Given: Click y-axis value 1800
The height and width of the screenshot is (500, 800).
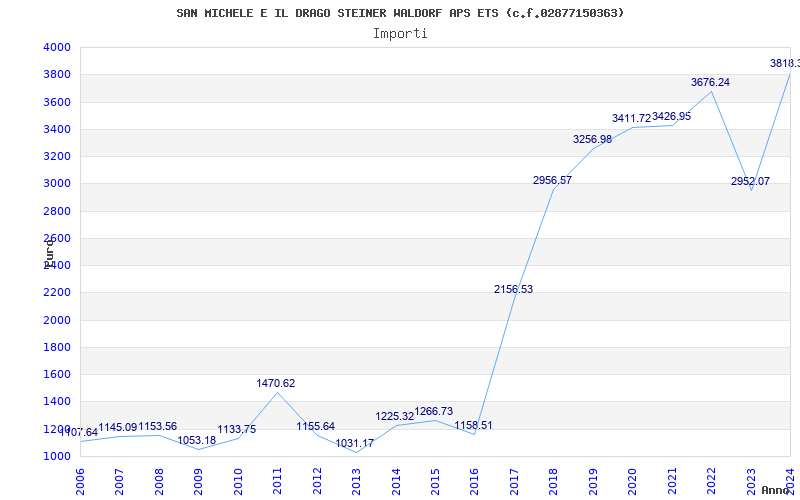Looking at the screenshot, I should [56, 347].
